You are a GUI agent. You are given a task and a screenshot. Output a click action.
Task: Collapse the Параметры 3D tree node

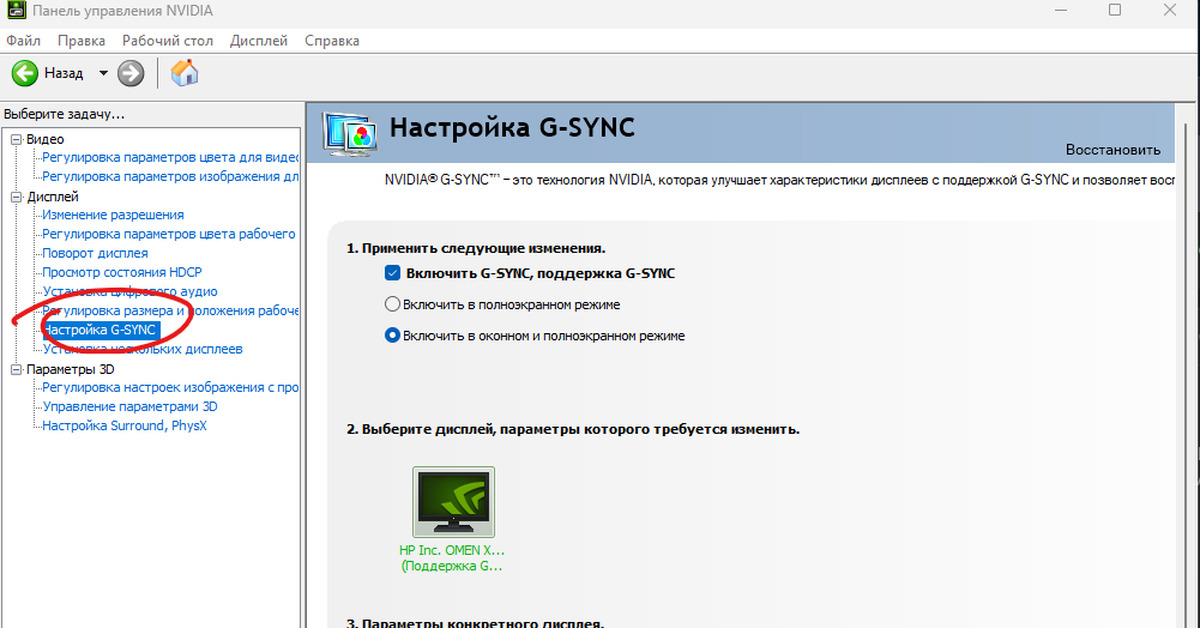[x=16, y=369]
